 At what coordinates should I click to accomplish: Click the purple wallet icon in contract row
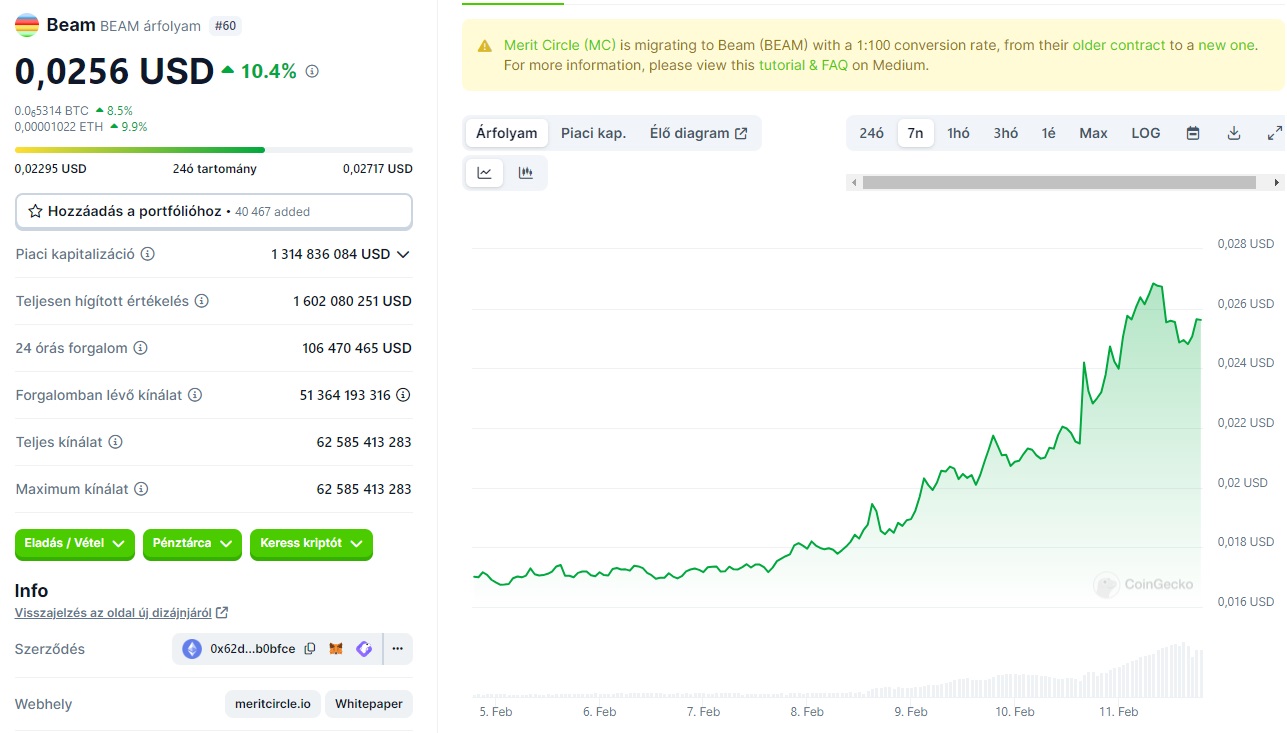(x=364, y=649)
